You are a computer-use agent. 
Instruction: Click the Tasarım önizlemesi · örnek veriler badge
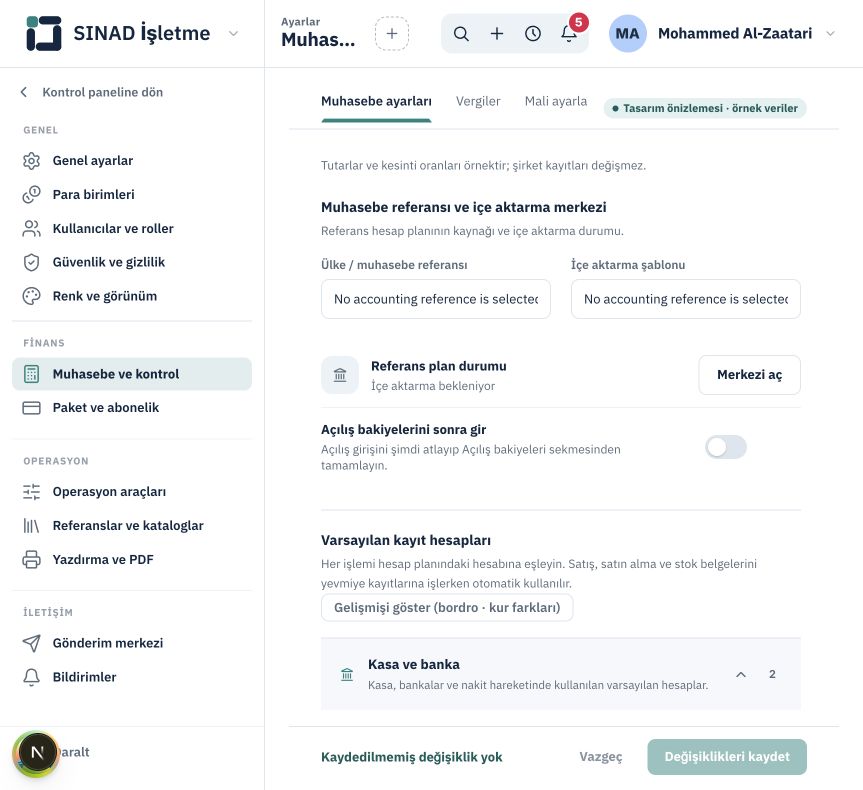(x=705, y=108)
